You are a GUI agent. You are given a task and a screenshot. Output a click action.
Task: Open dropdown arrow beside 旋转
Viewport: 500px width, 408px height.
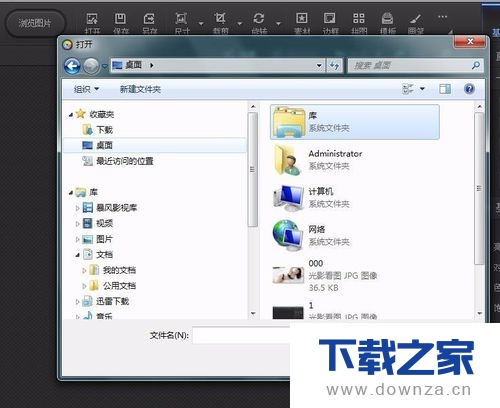[278, 24]
